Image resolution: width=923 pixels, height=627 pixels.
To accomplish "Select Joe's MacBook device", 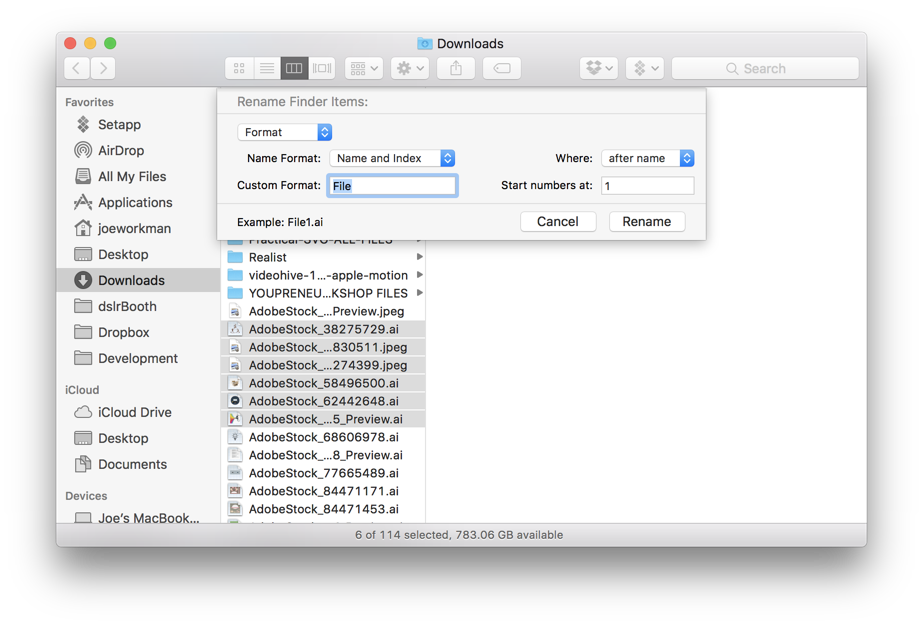I will 138,517.
